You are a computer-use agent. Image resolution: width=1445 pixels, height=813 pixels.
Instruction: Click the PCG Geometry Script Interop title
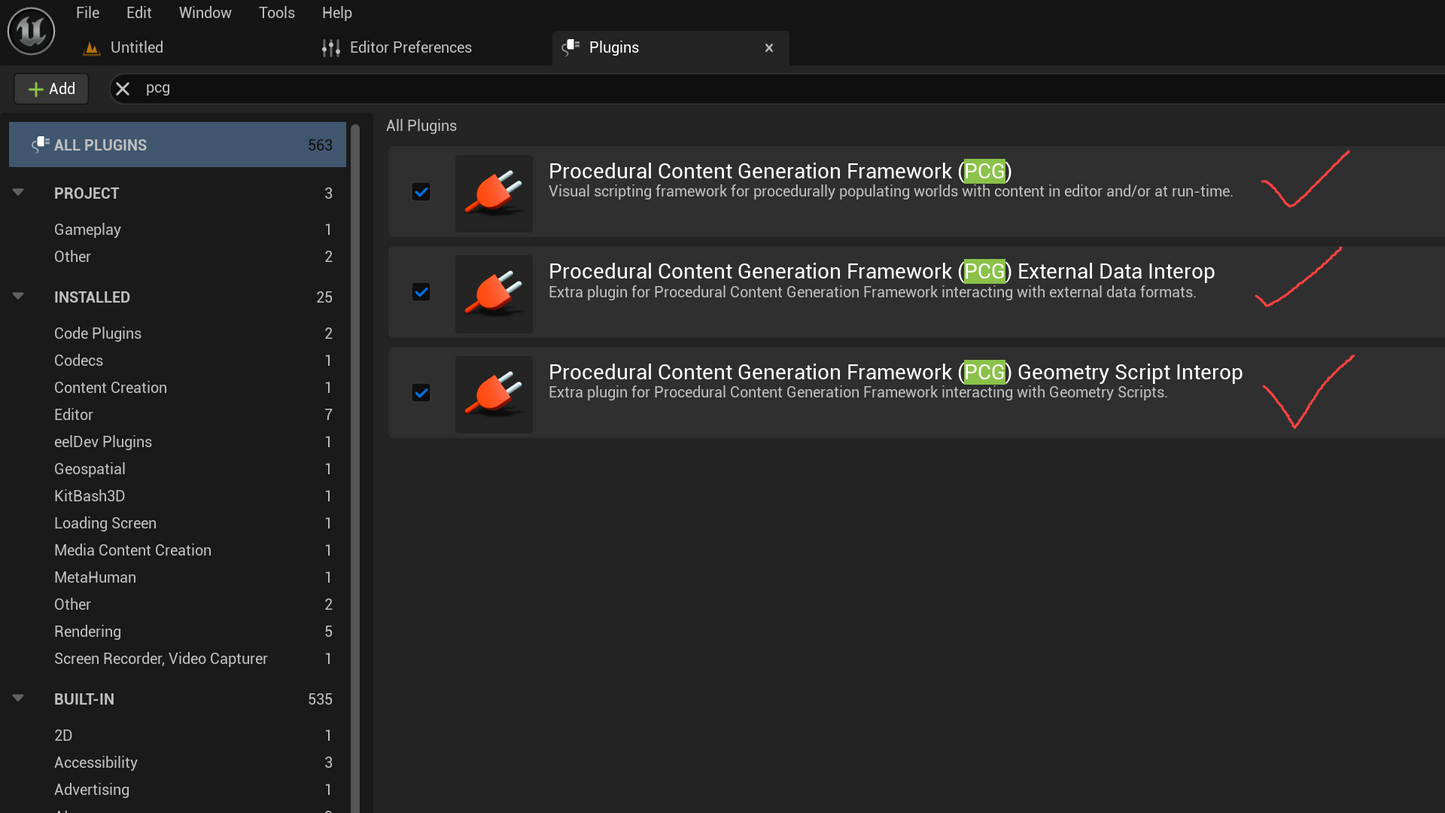[896, 372]
